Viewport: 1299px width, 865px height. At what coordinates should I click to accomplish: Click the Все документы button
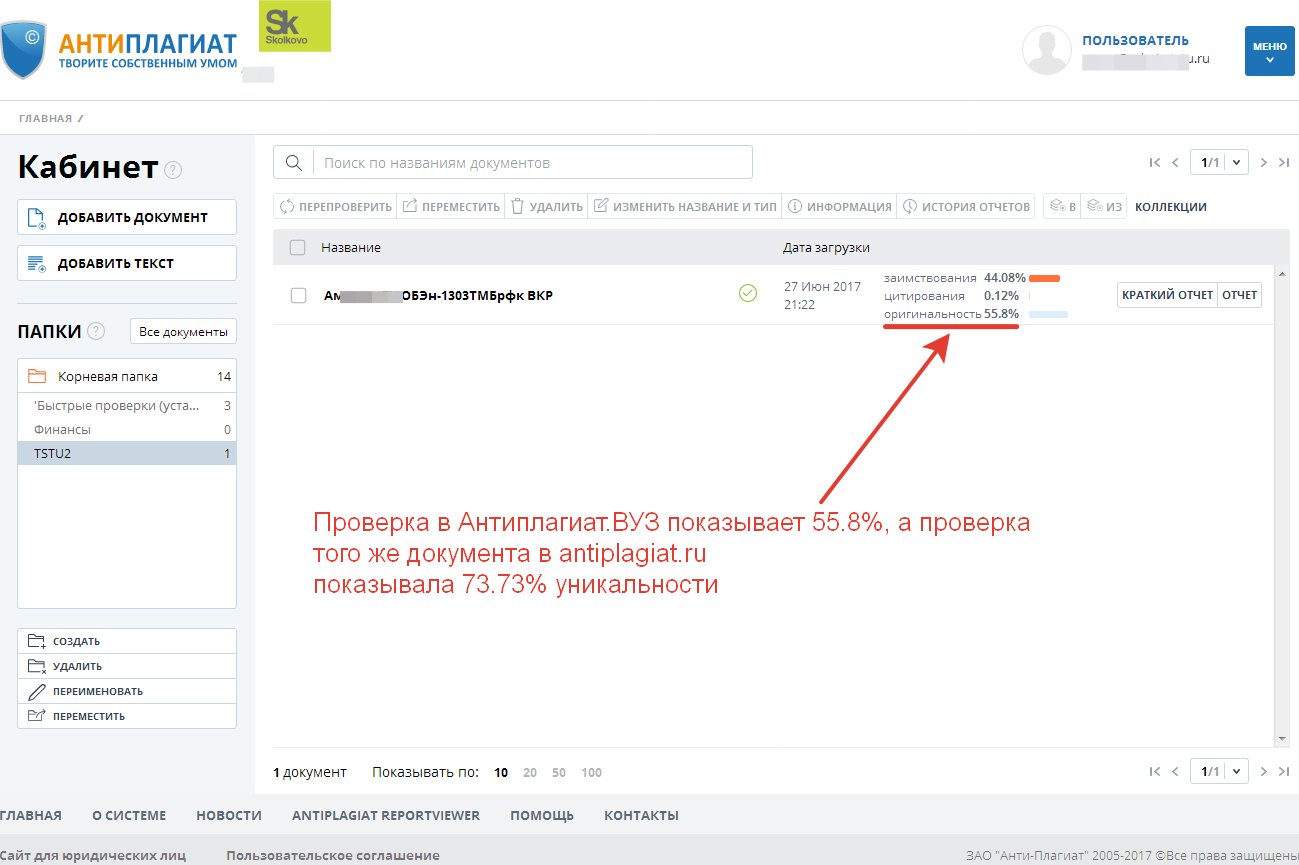pyautogui.click(x=183, y=331)
